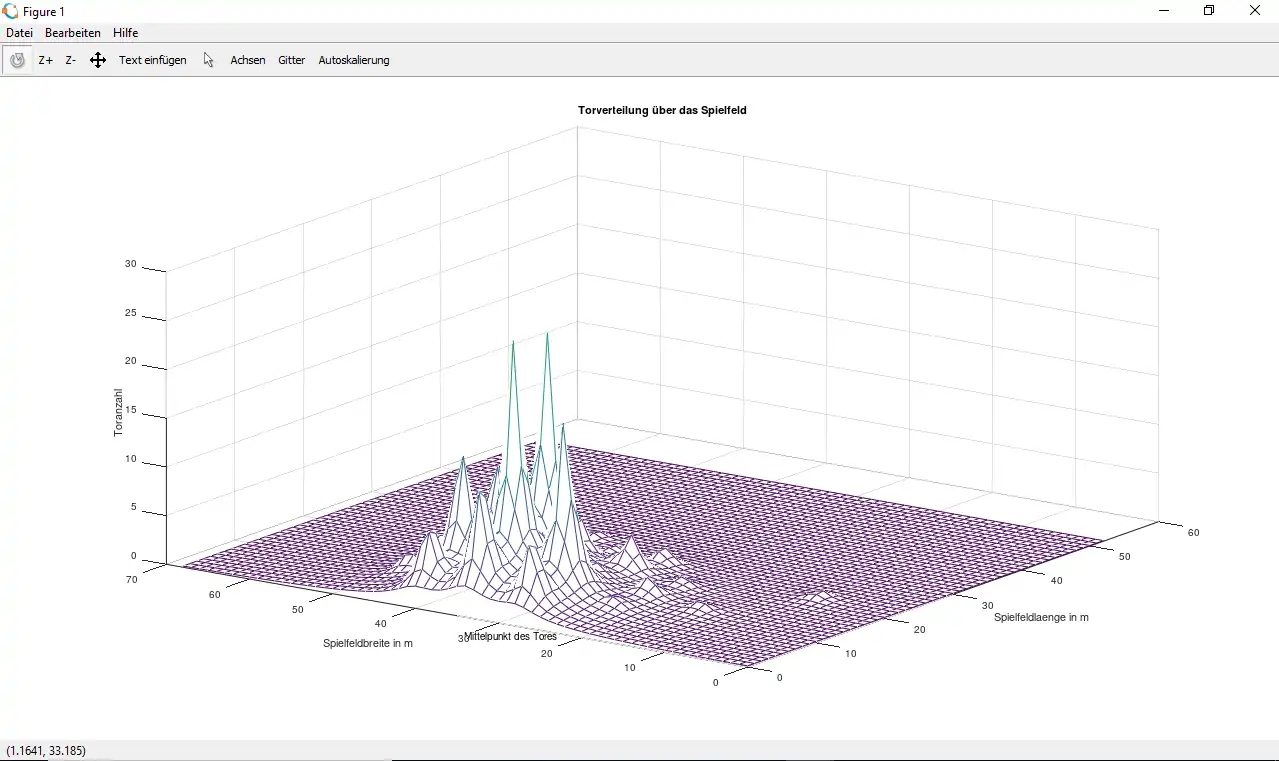Select the plot title Torverteilung über das Spielfeld
The image size is (1279, 761).
click(662, 110)
